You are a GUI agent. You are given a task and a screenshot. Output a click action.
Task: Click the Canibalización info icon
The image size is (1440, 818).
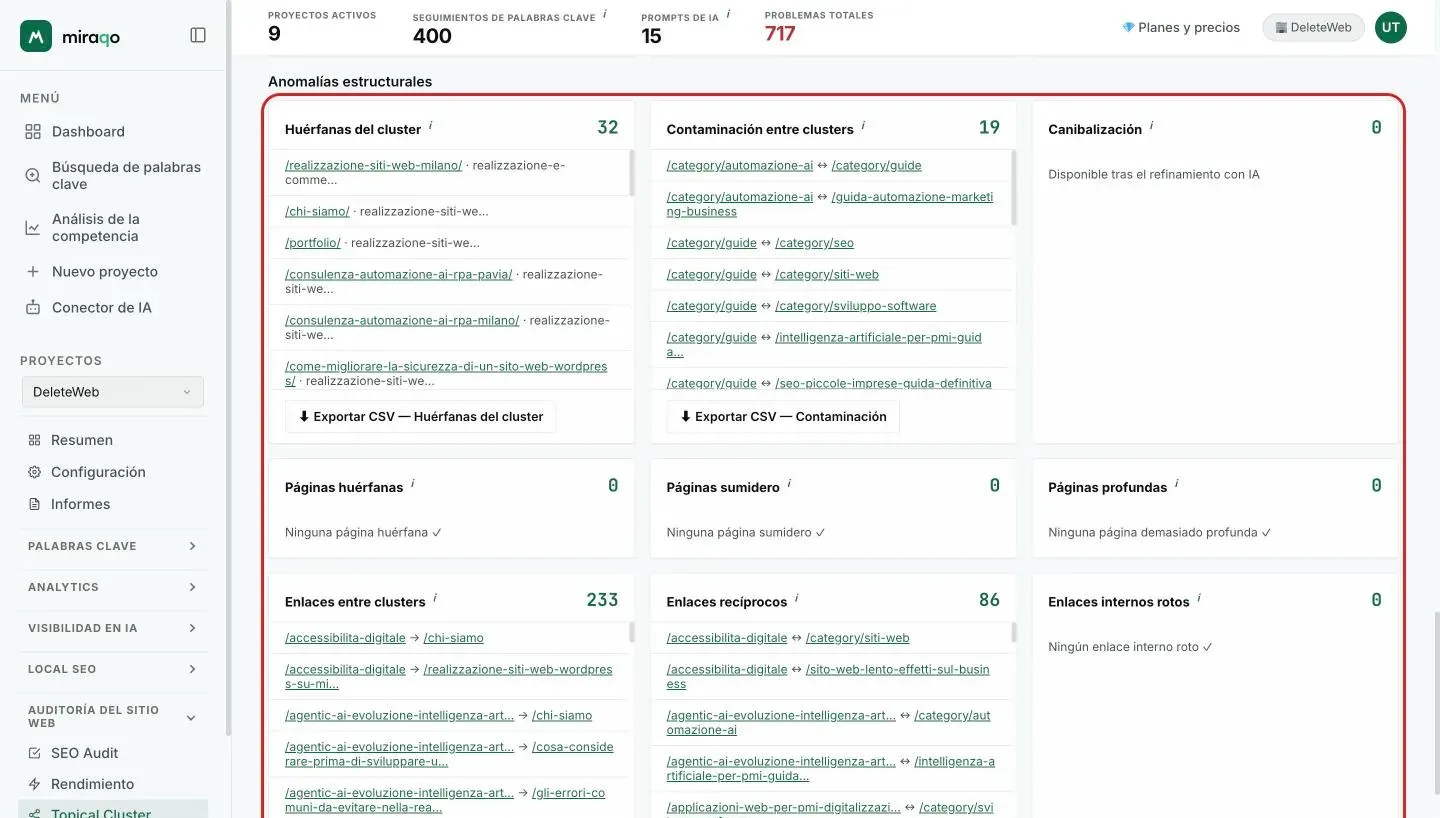pyautogui.click(x=1151, y=127)
